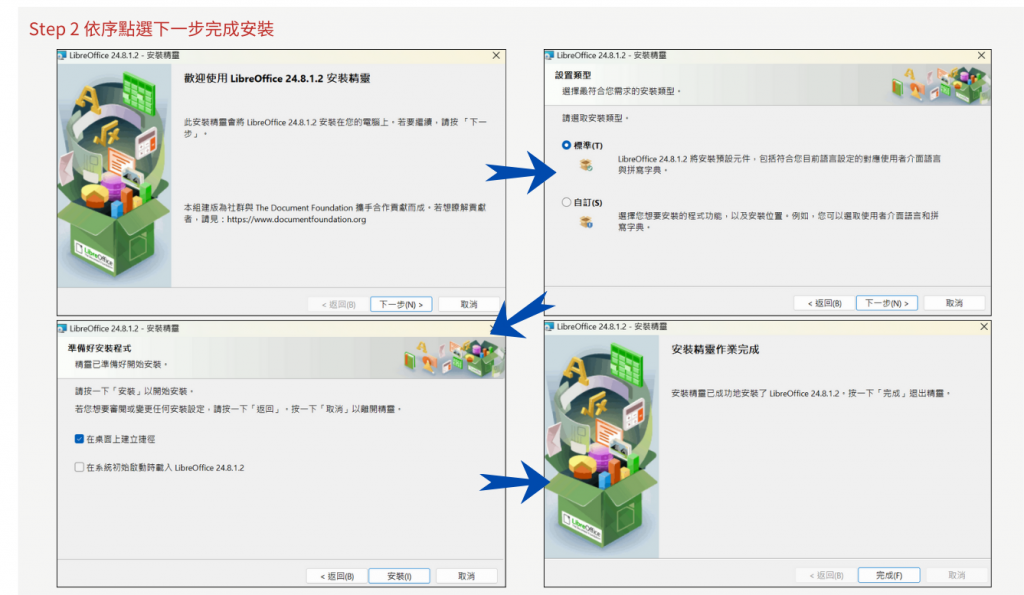Click the banner artwork in the 準備好安裝程式 window

pos(453,358)
